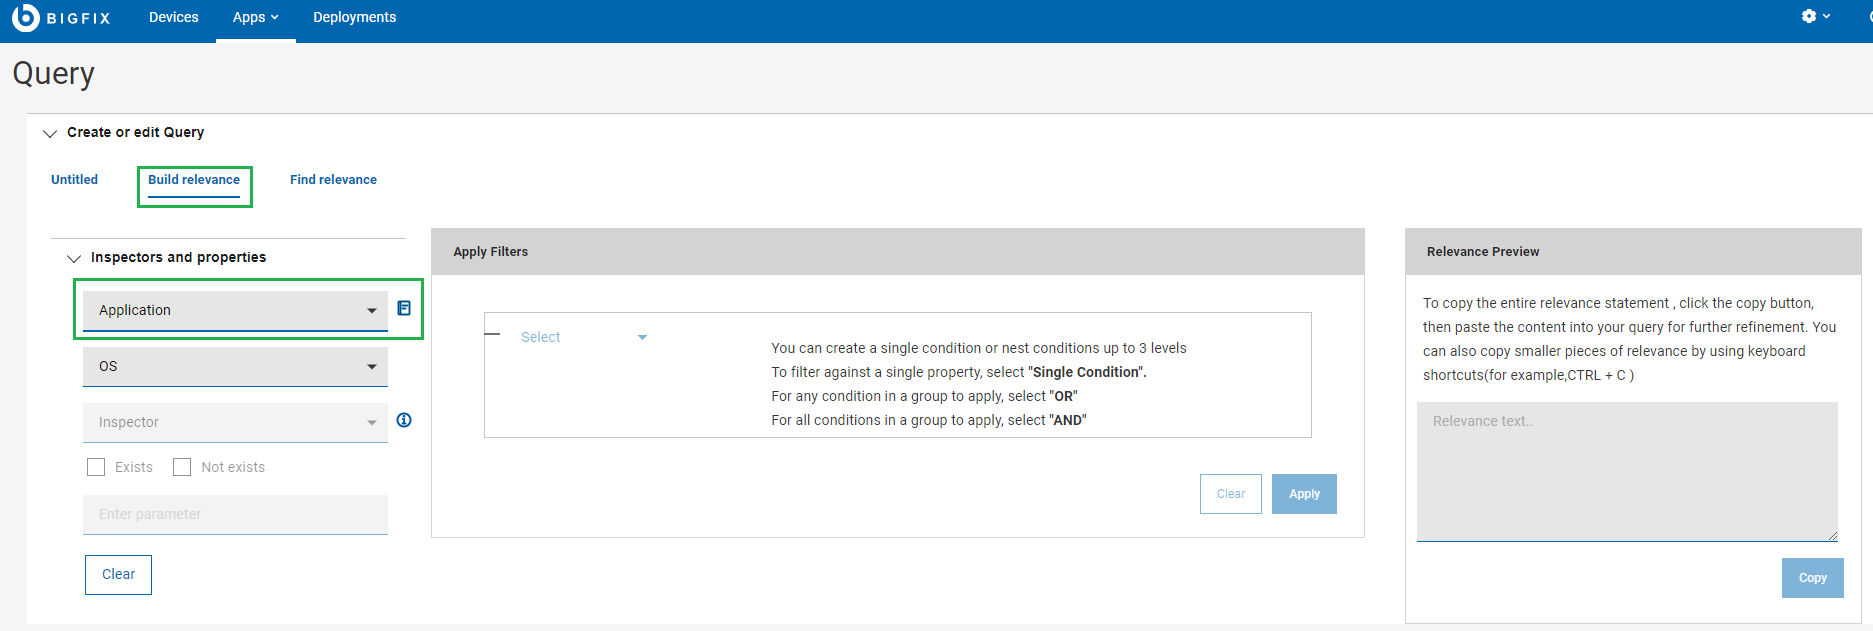
Task: Click the info icon next to Inspector
Action: click(404, 420)
